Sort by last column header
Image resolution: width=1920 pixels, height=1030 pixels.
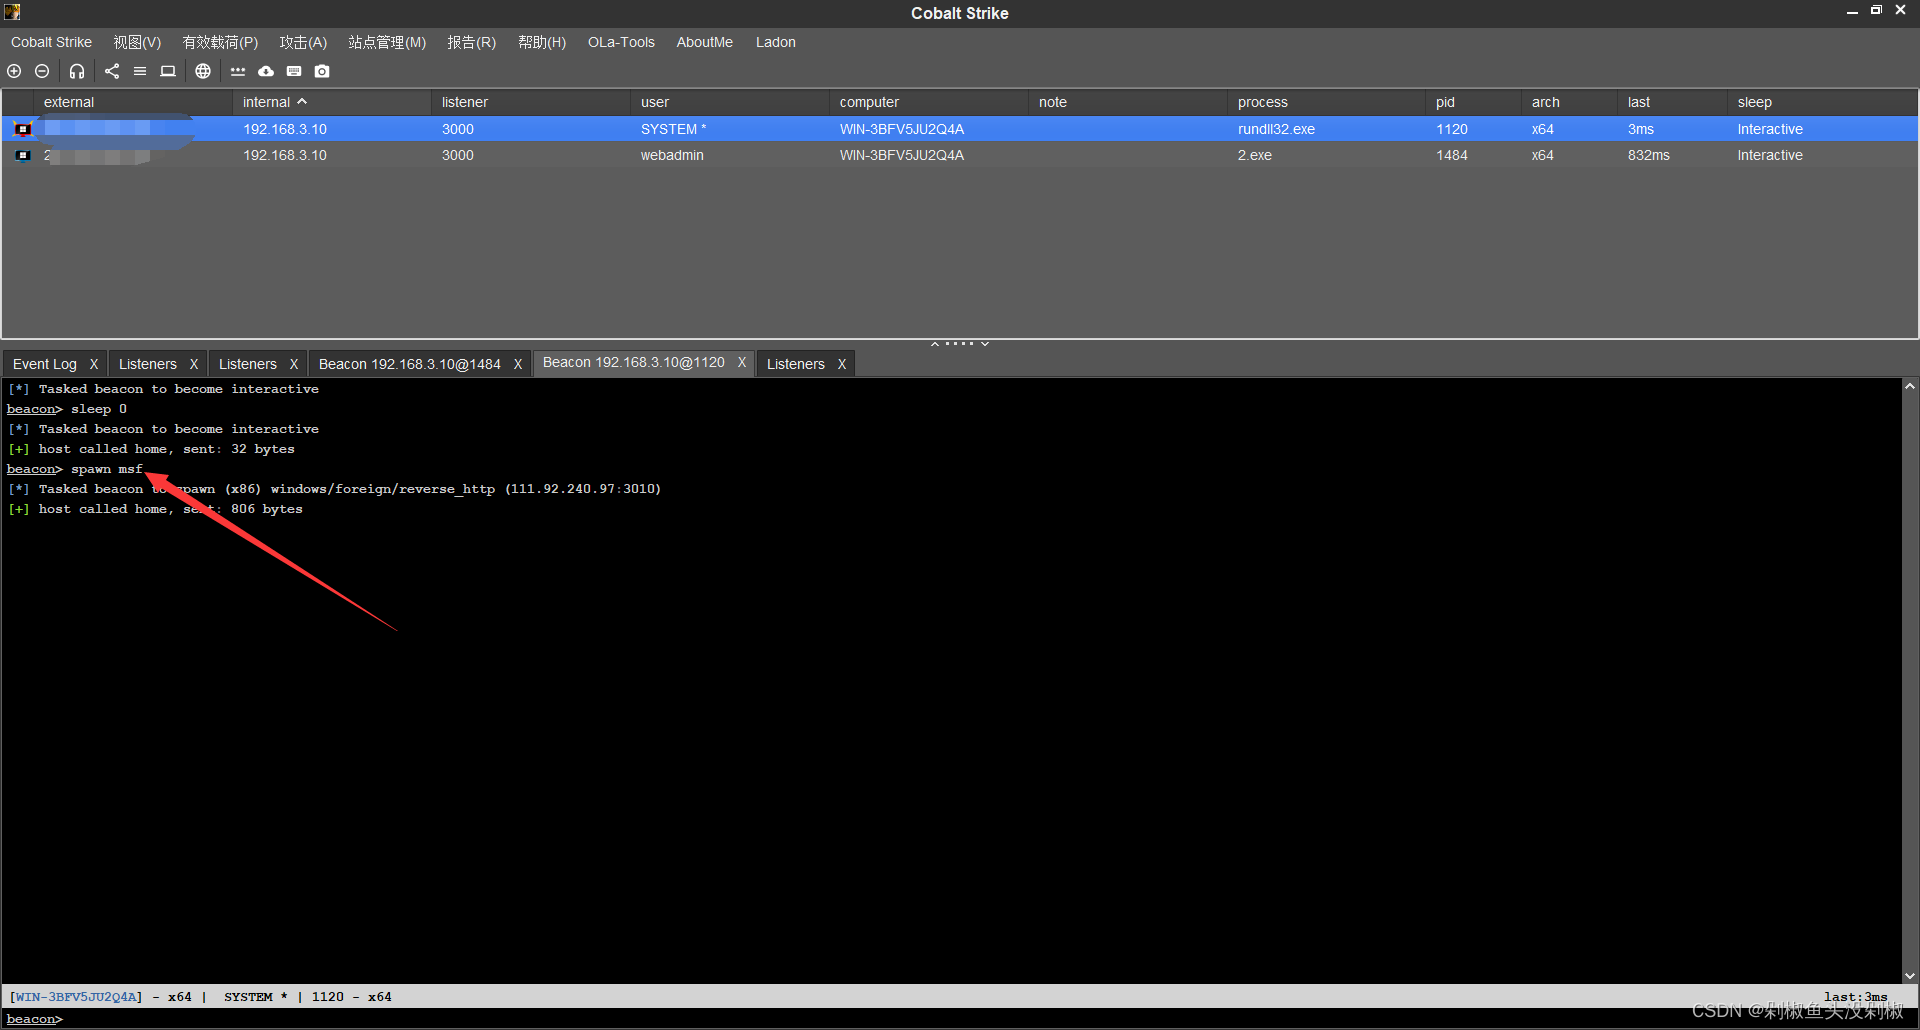pos(1673,102)
